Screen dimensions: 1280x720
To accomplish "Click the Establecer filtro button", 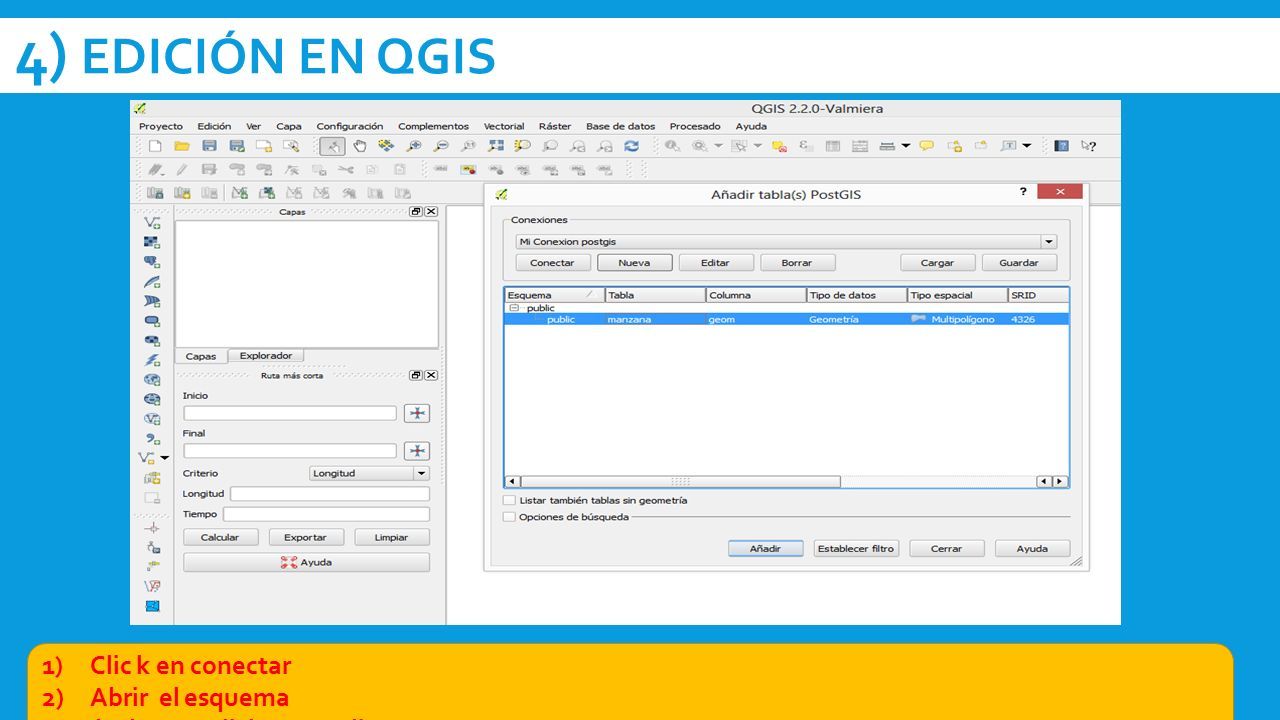I will tap(856, 548).
